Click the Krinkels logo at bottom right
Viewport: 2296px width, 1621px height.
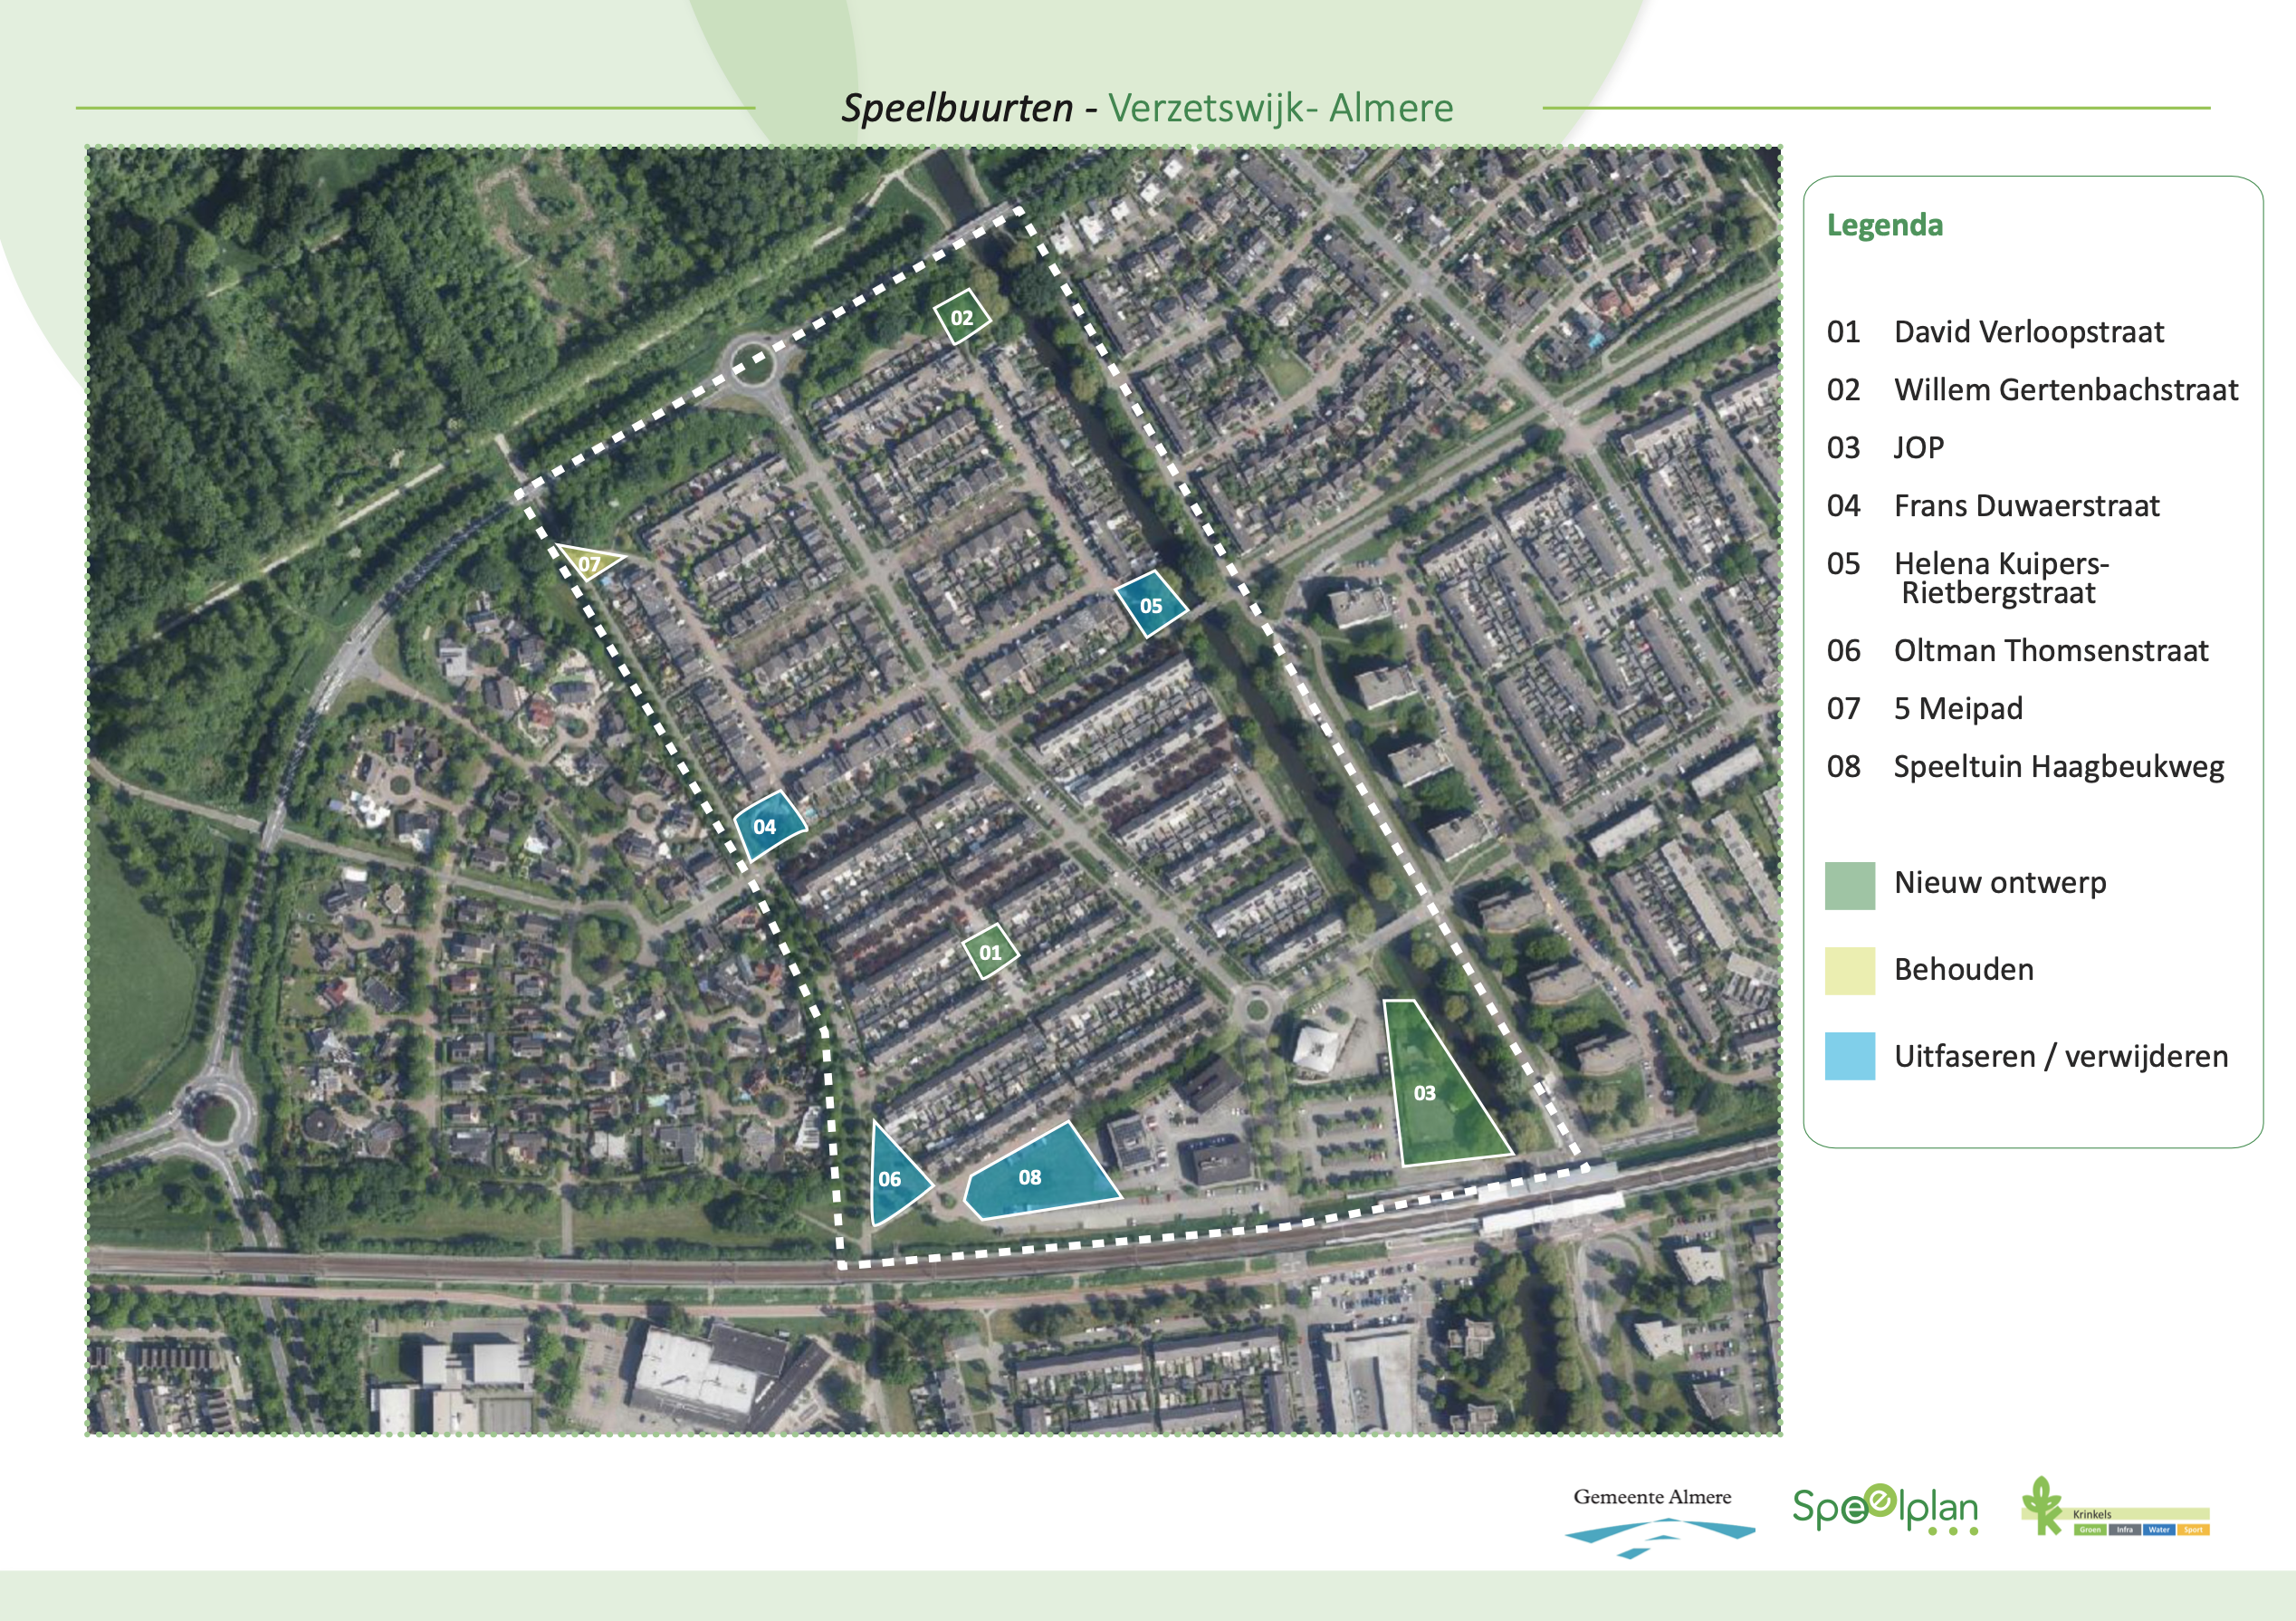pyautogui.click(x=2115, y=1510)
